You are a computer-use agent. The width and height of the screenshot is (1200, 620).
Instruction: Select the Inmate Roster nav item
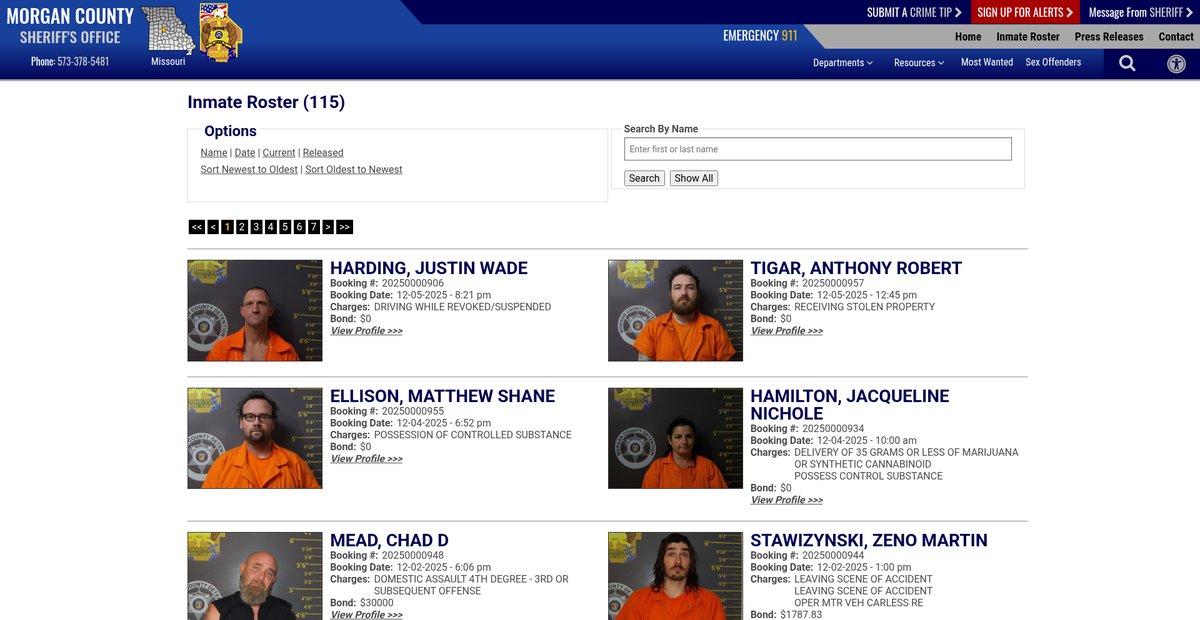pyautogui.click(x=1028, y=37)
